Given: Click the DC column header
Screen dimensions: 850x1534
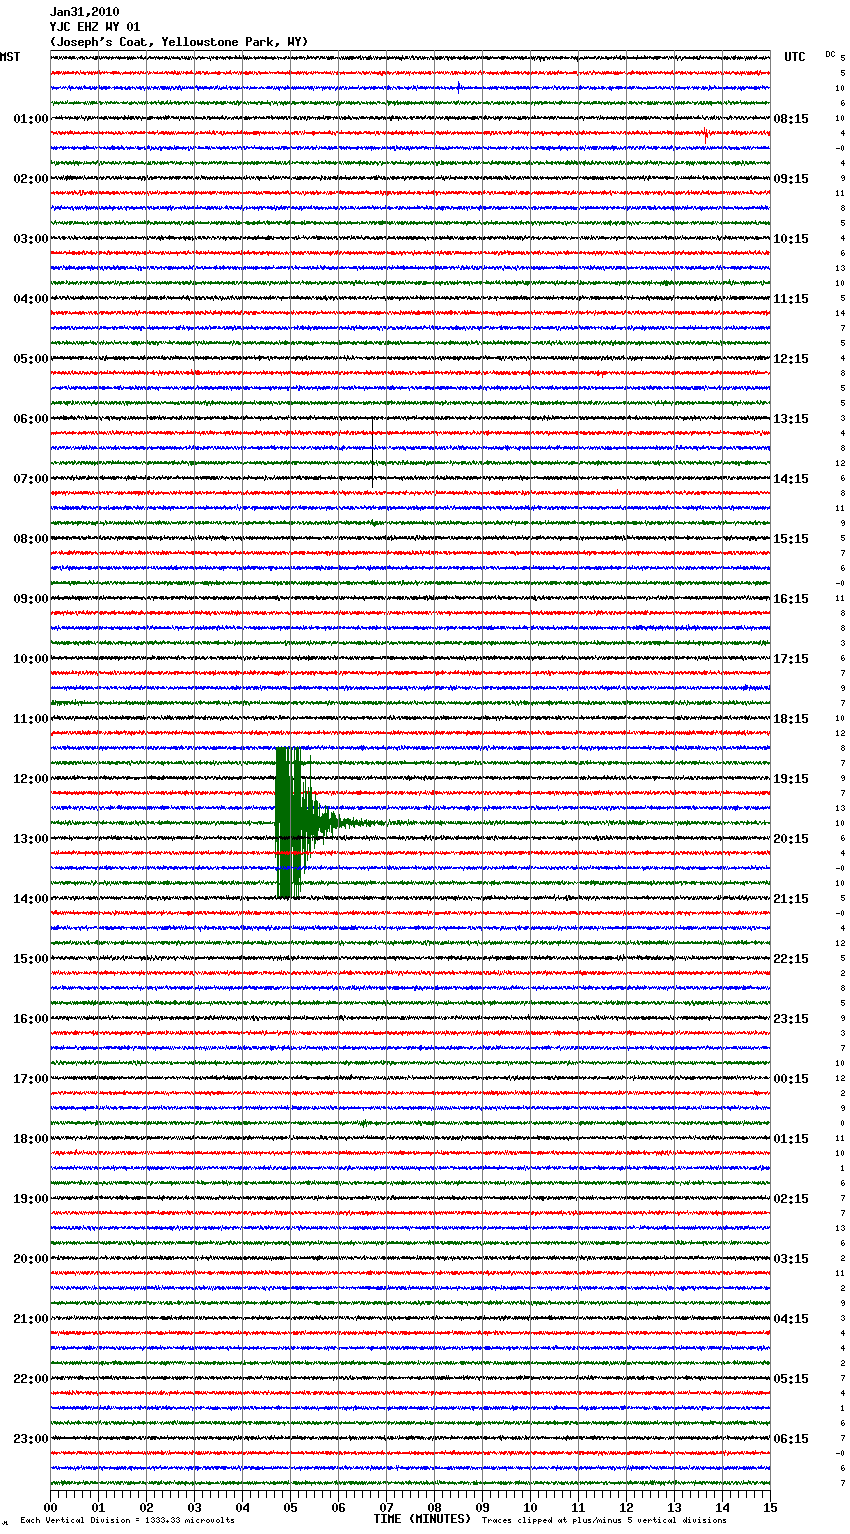Looking at the screenshot, I should pyautogui.click(x=830, y=53).
